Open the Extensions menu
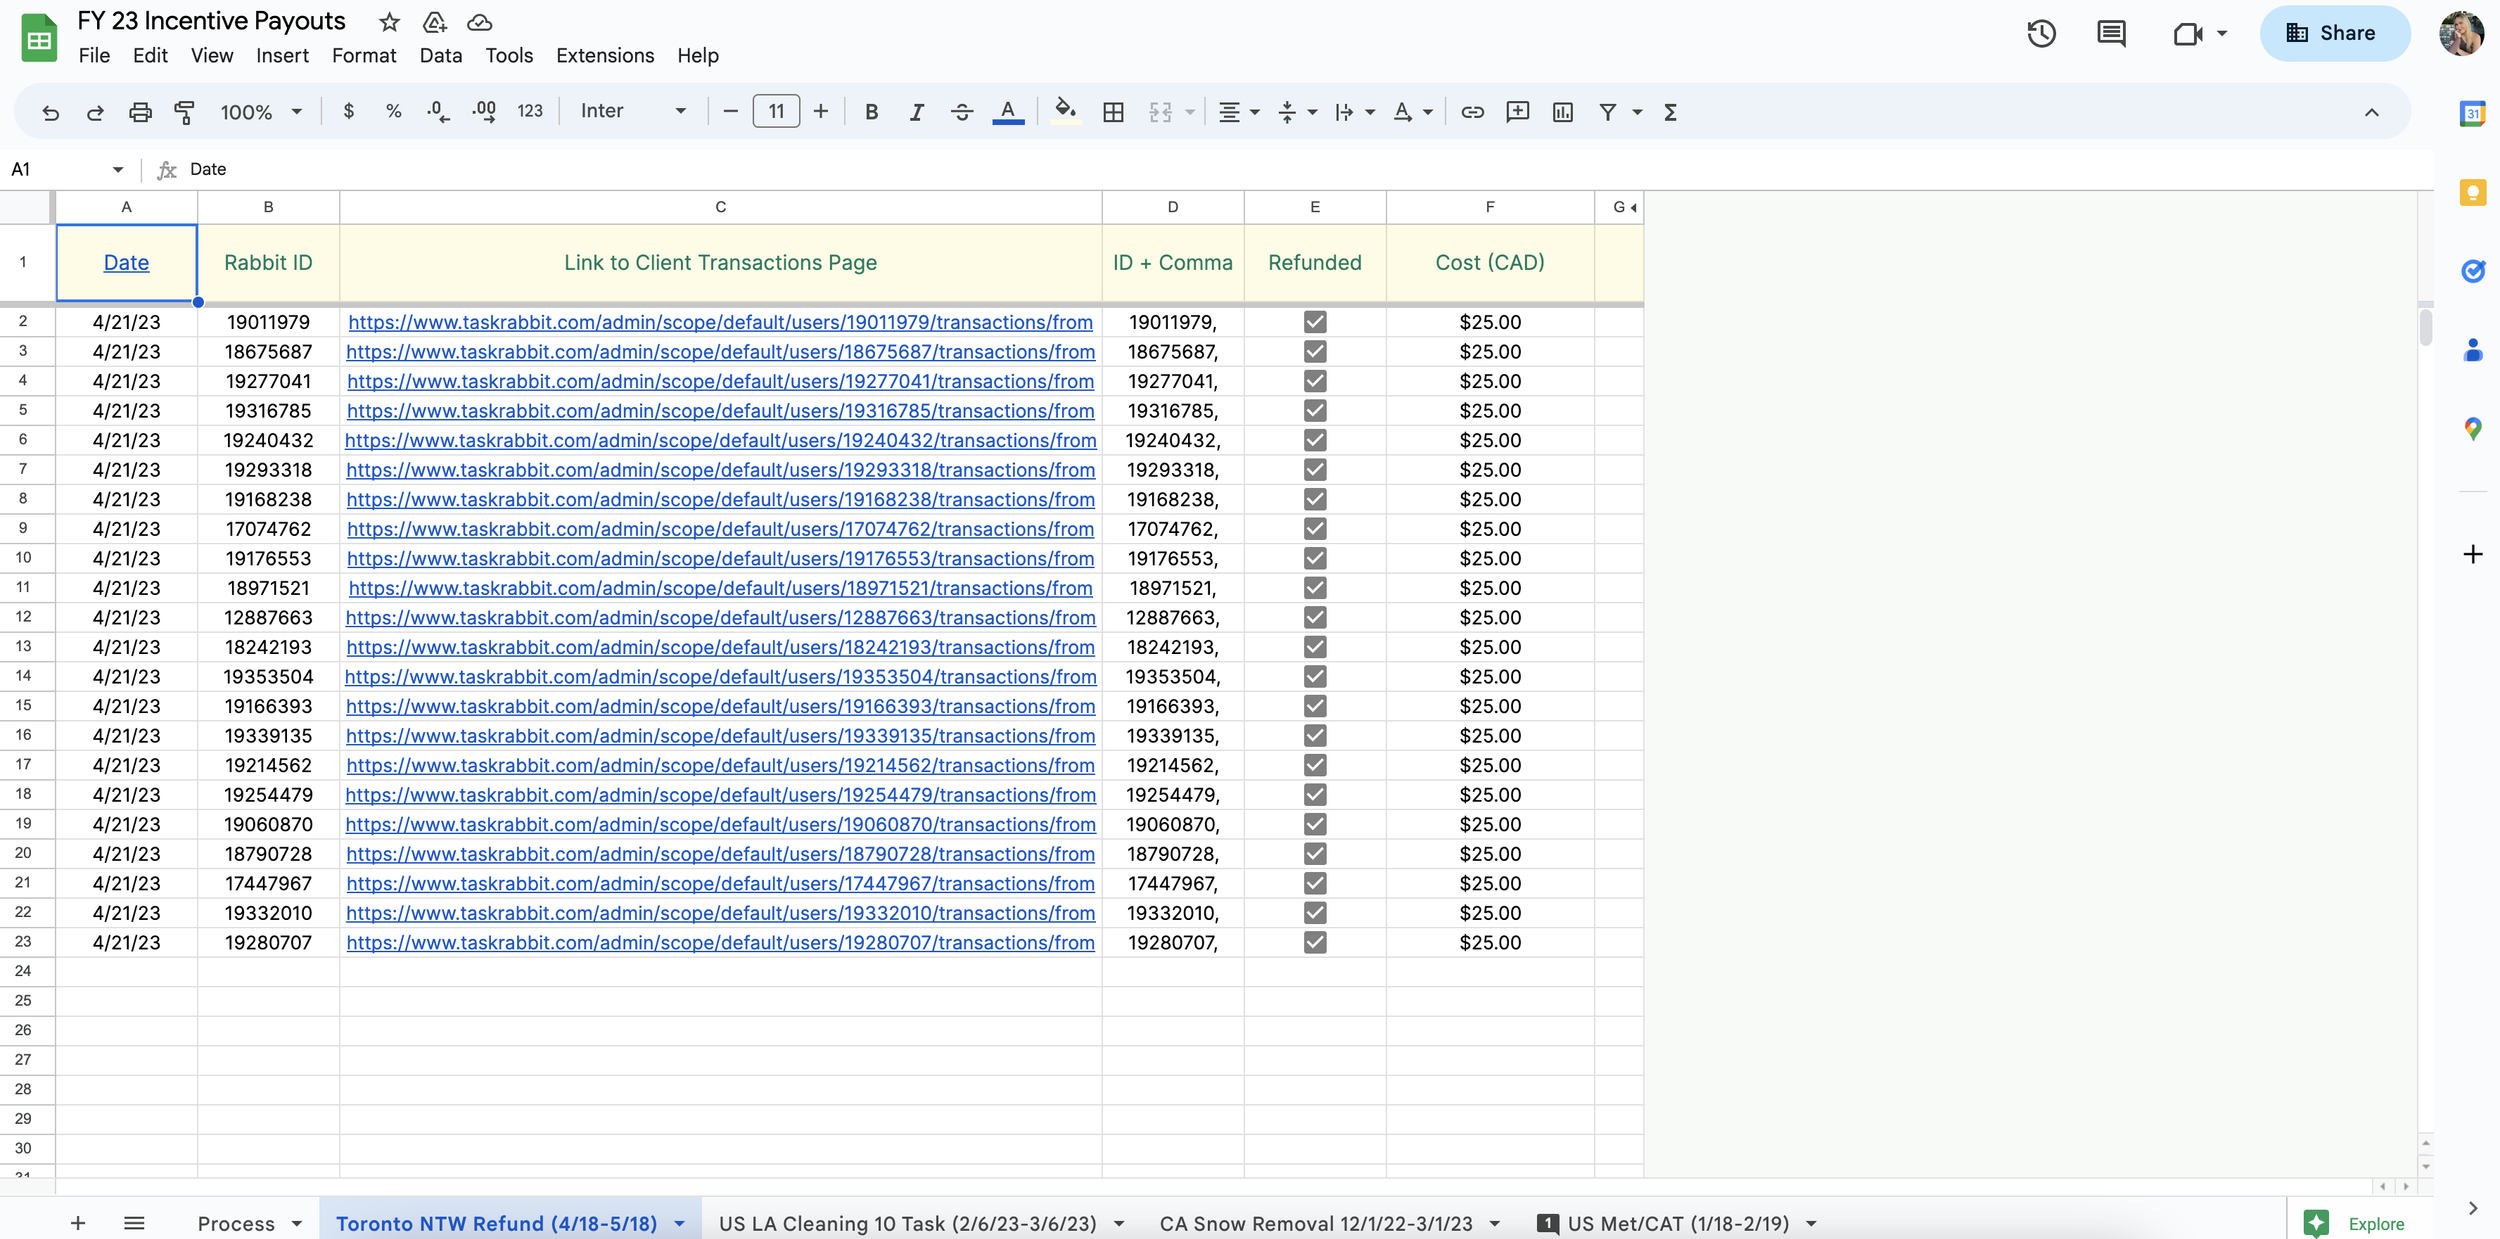 click(x=604, y=55)
